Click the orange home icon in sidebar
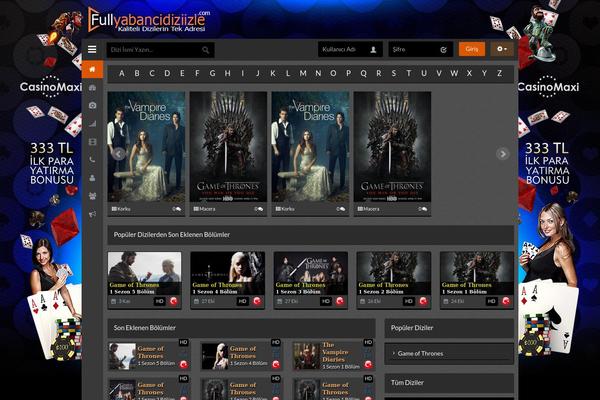The width and height of the screenshot is (600, 400). coord(92,69)
